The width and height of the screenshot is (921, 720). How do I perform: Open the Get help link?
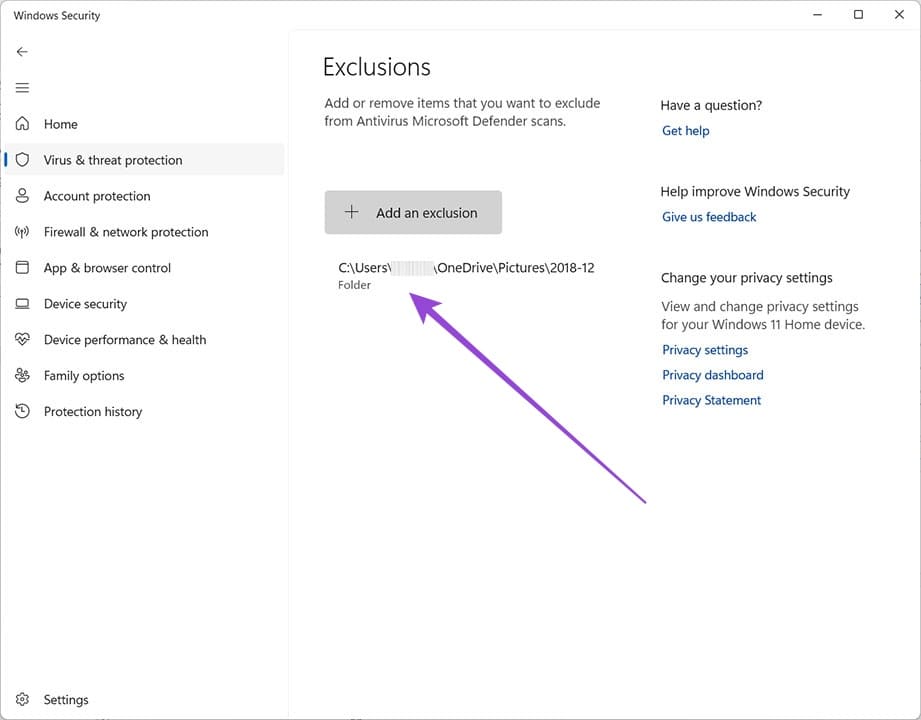click(685, 131)
